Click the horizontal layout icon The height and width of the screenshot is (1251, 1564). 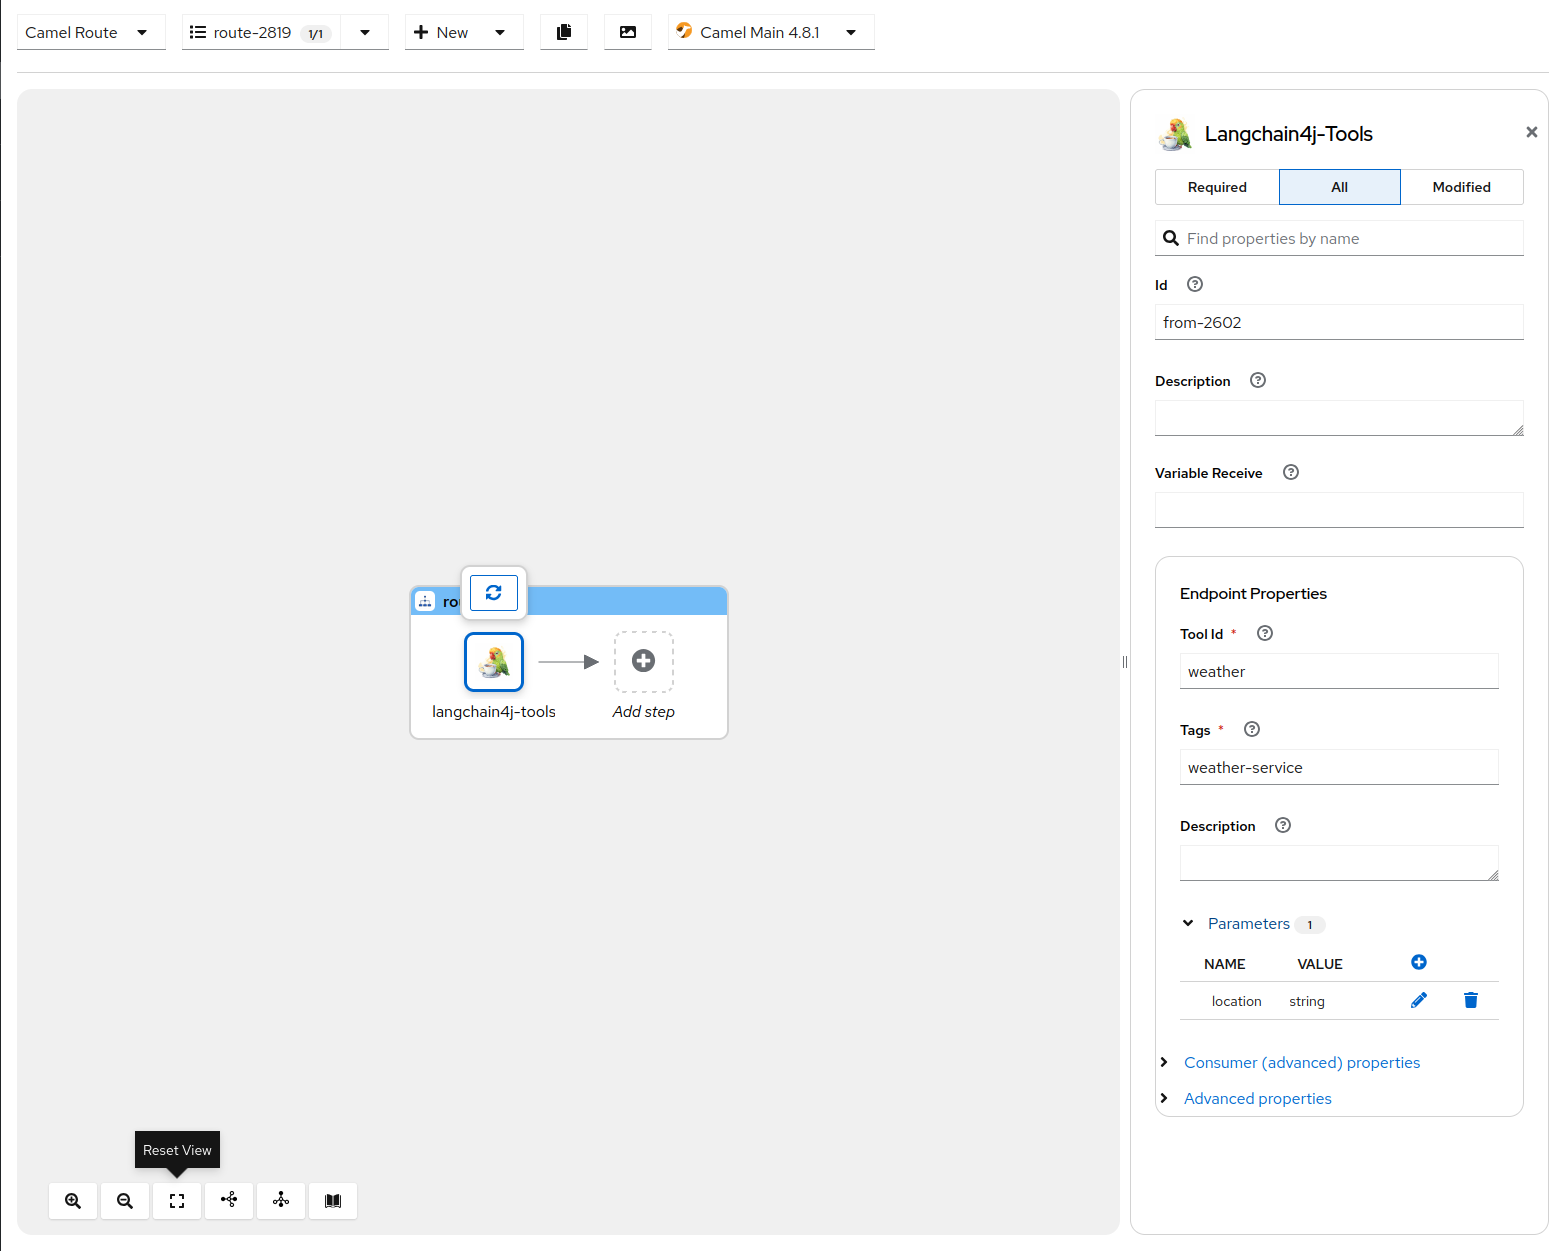(229, 1200)
